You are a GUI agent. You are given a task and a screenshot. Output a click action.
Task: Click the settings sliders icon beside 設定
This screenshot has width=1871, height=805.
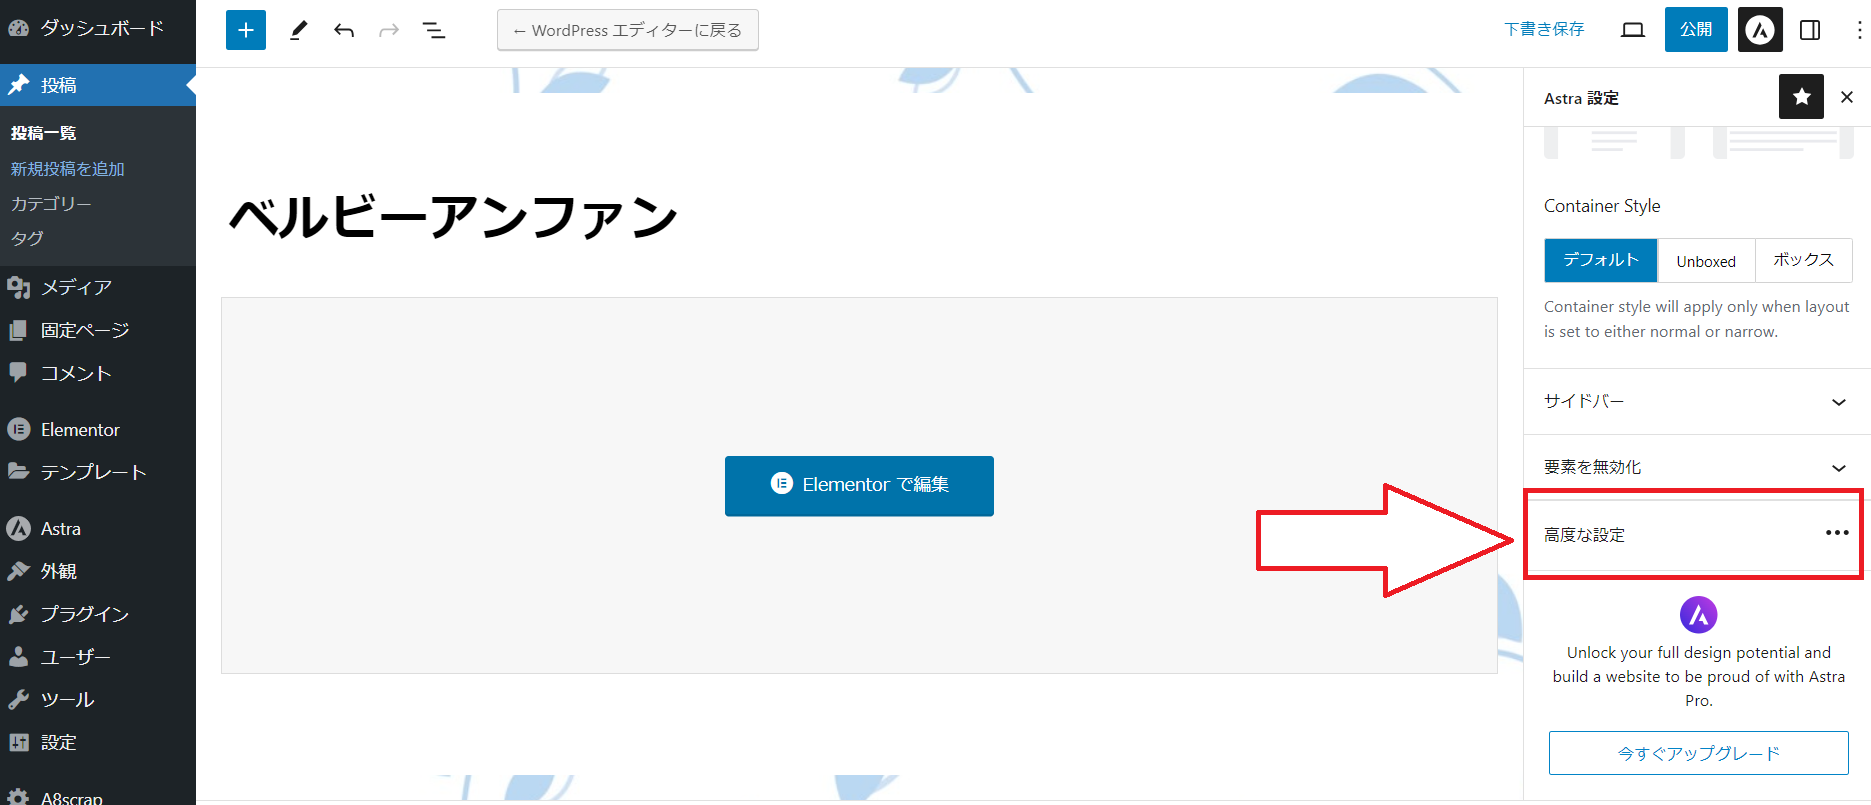click(18, 742)
